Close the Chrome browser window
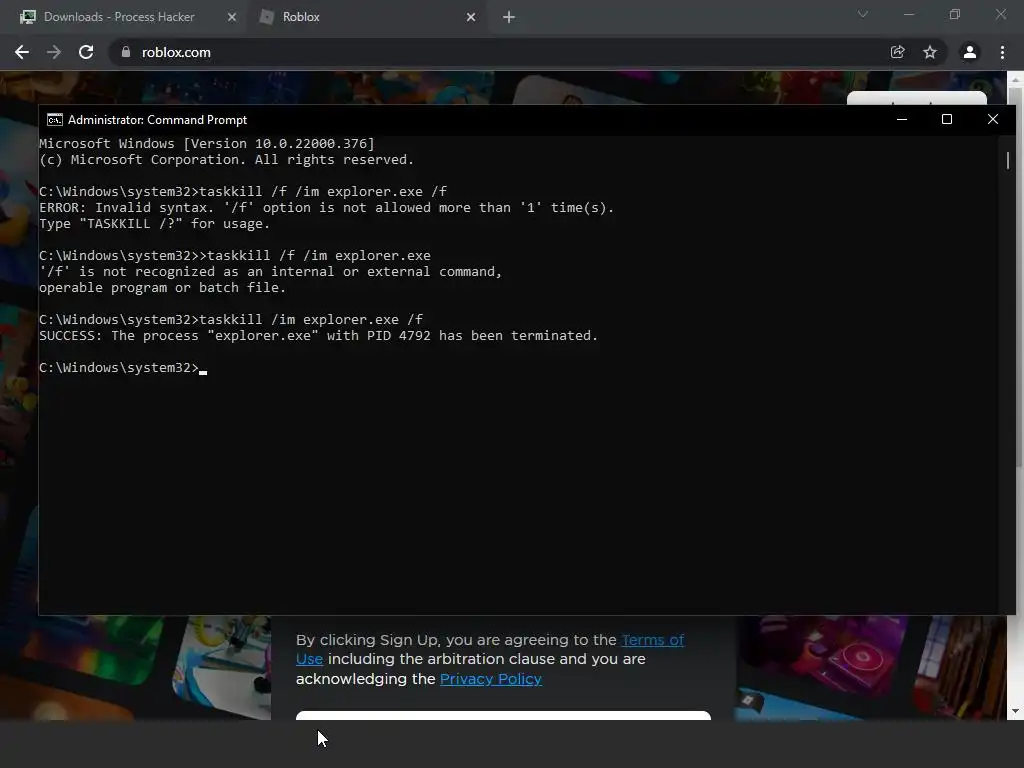 [x=1000, y=14]
